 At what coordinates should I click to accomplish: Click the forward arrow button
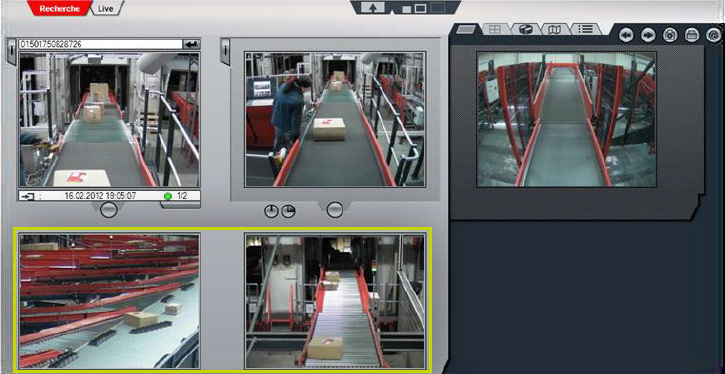[648, 35]
